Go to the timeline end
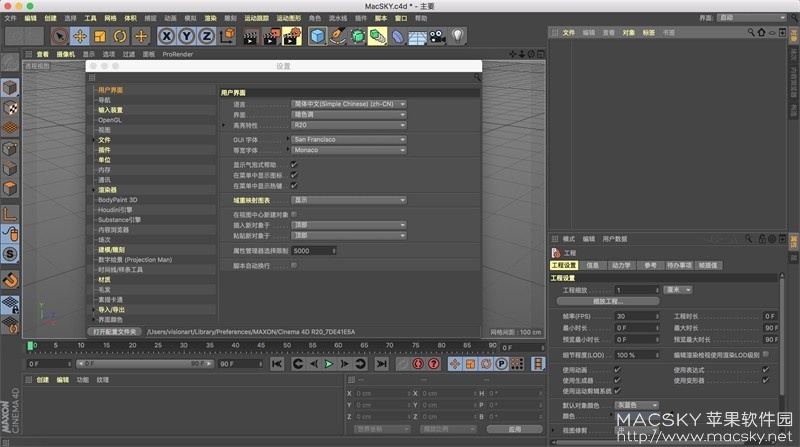Viewport: 800px width, 447px height. coord(381,364)
